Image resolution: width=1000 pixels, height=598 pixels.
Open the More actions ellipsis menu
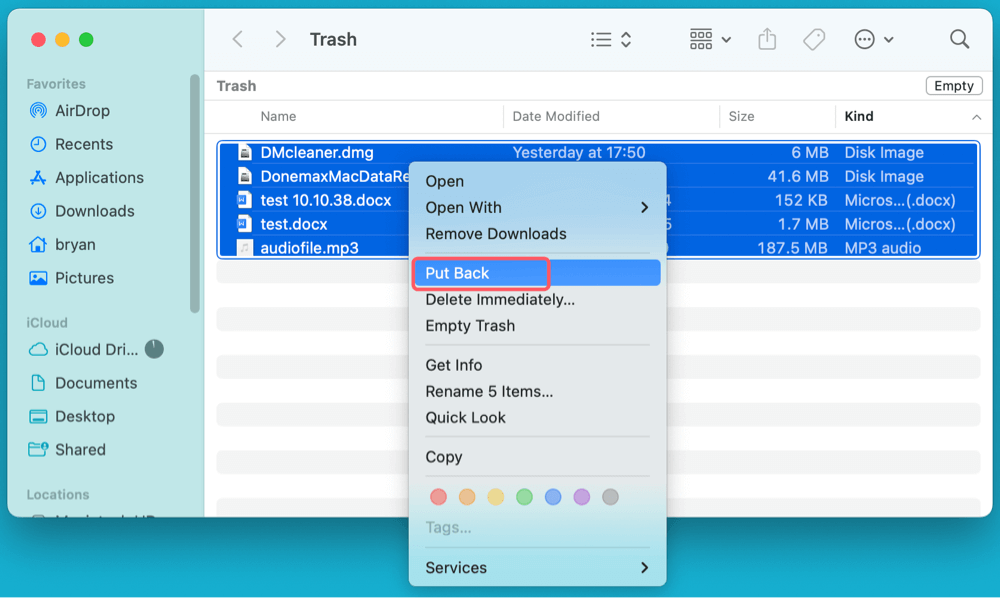[x=866, y=39]
